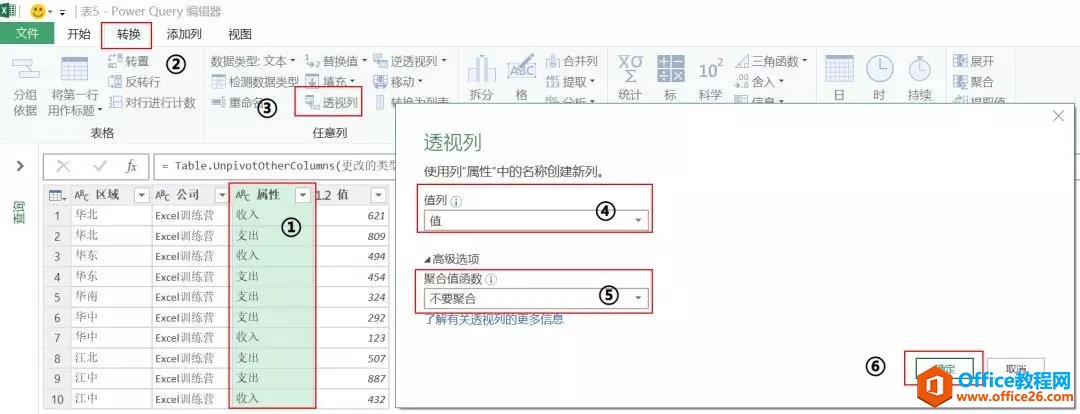1080x414 pixels.
Task: Click the smiley feedback icon in title bar
Action: click(37, 12)
